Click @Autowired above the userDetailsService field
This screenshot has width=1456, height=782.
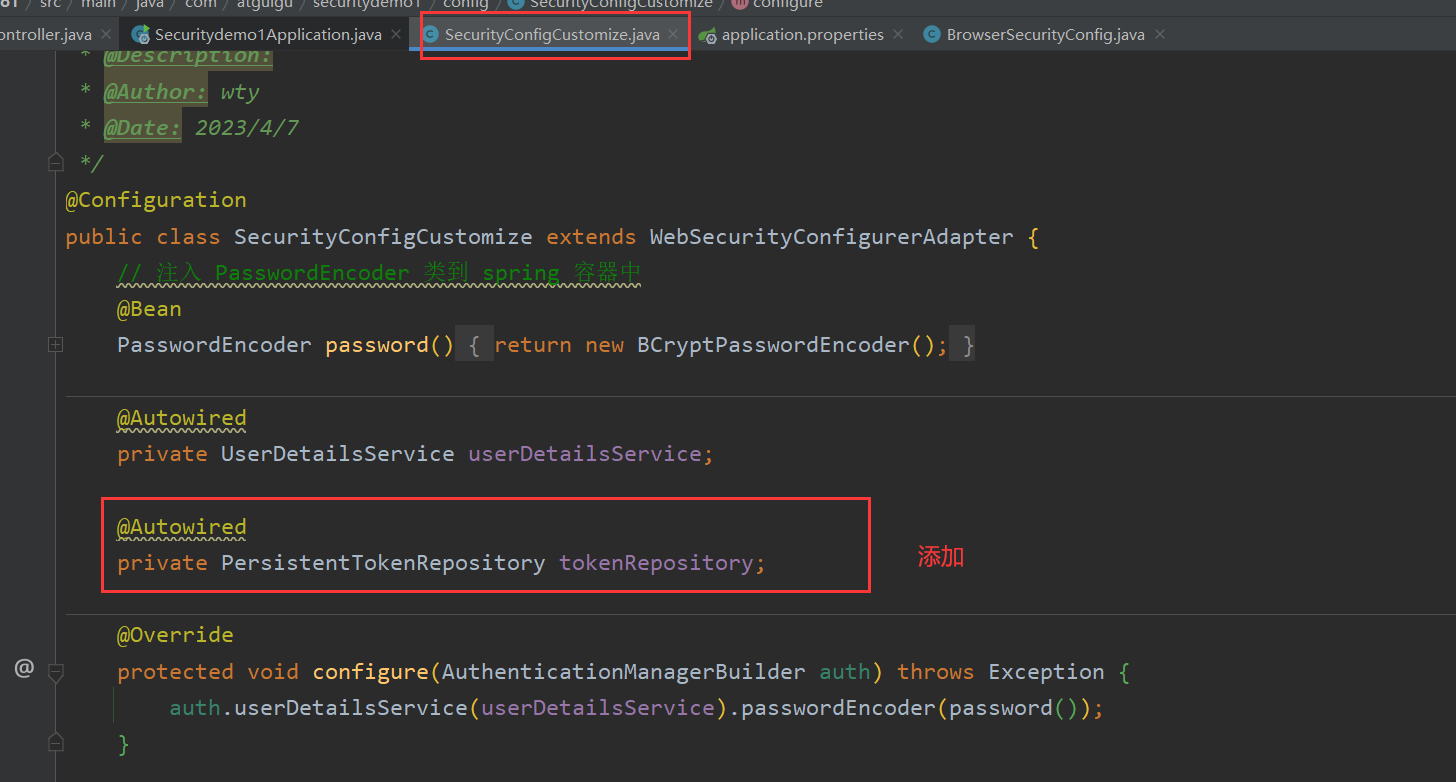(181, 418)
